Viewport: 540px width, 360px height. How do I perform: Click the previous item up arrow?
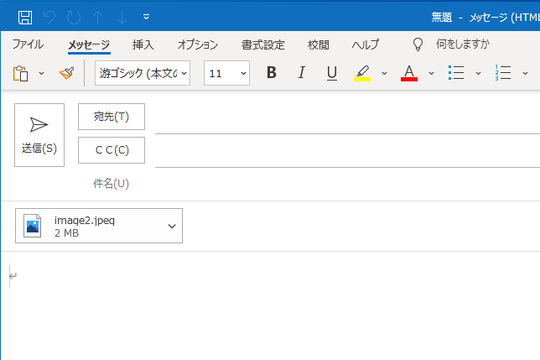point(98,17)
